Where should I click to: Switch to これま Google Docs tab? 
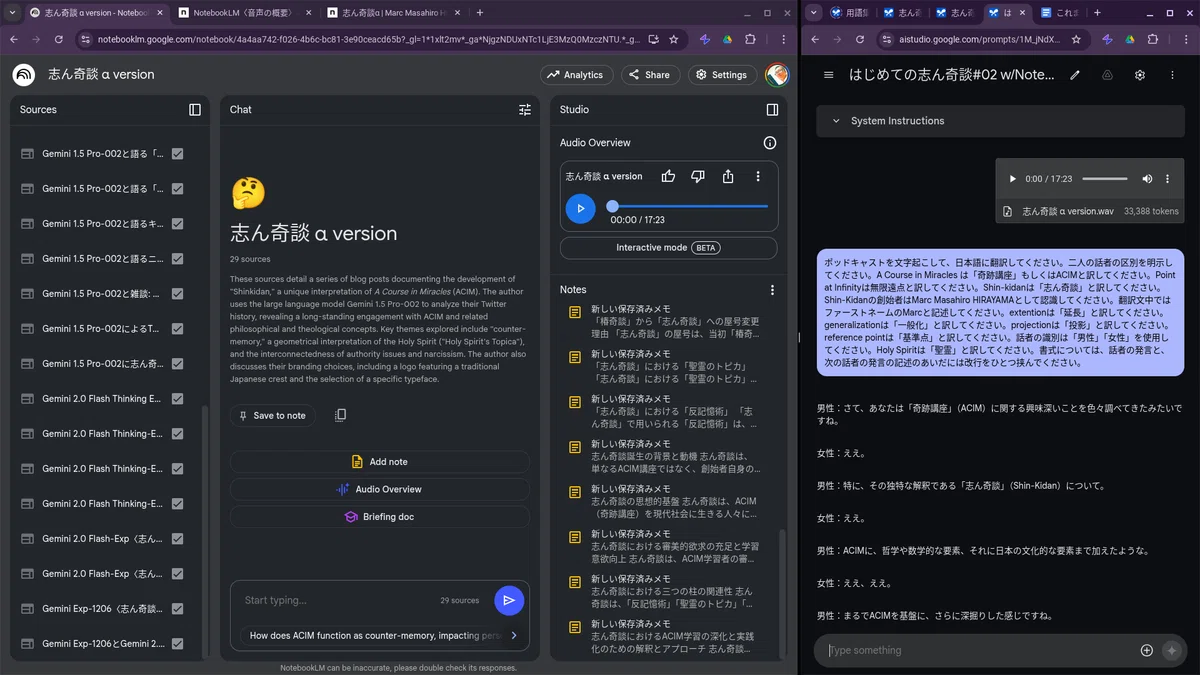[x=1059, y=13]
